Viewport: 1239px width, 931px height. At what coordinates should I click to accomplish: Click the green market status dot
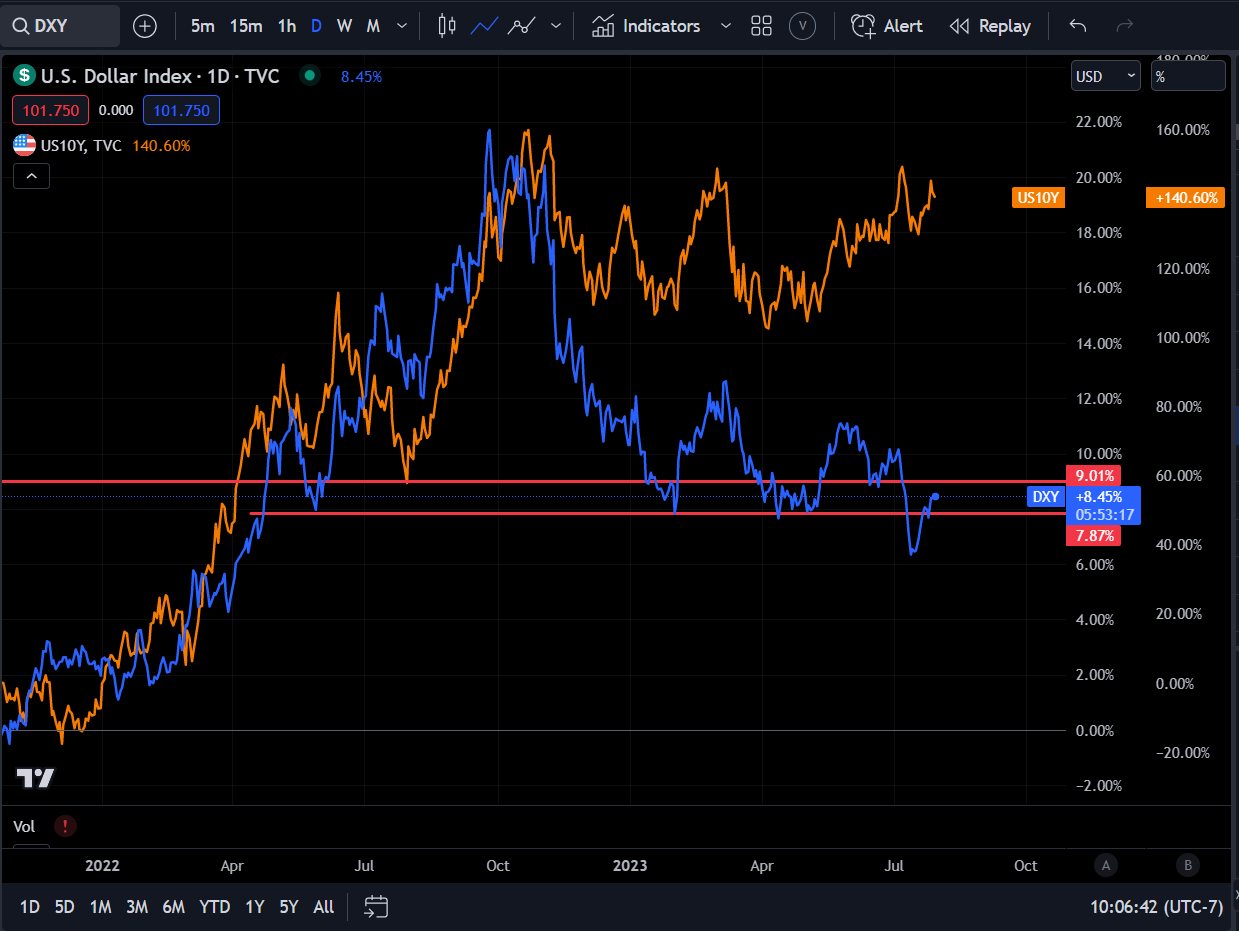coord(309,75)
